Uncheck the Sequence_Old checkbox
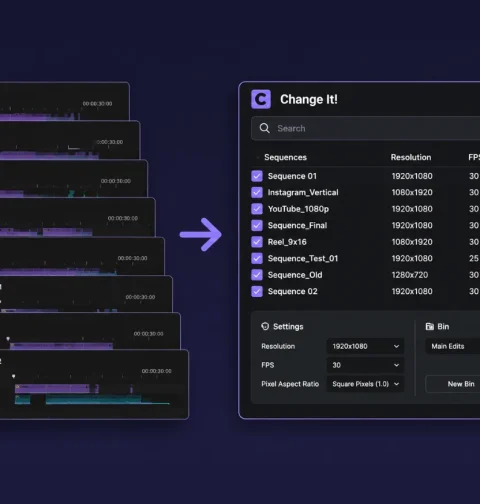Screen dimensions: 480x504 point(257,275)
